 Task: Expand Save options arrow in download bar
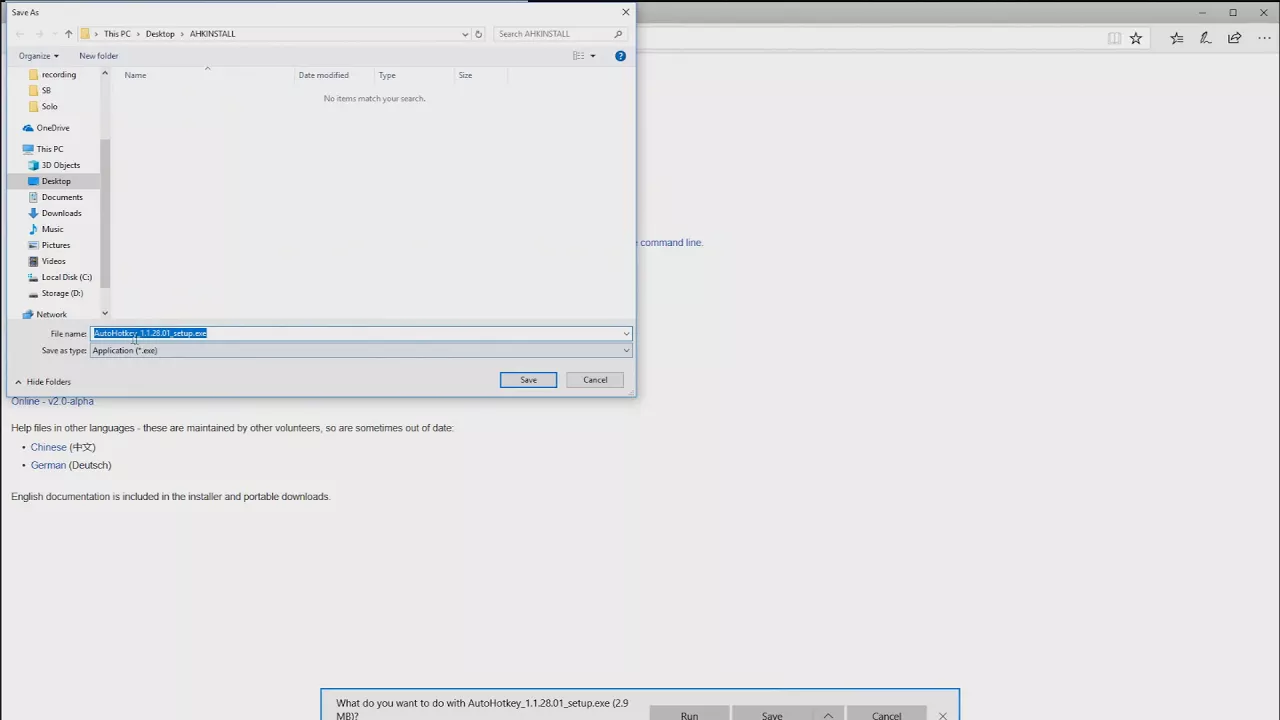pyautogui.click(x=828, y=715)
